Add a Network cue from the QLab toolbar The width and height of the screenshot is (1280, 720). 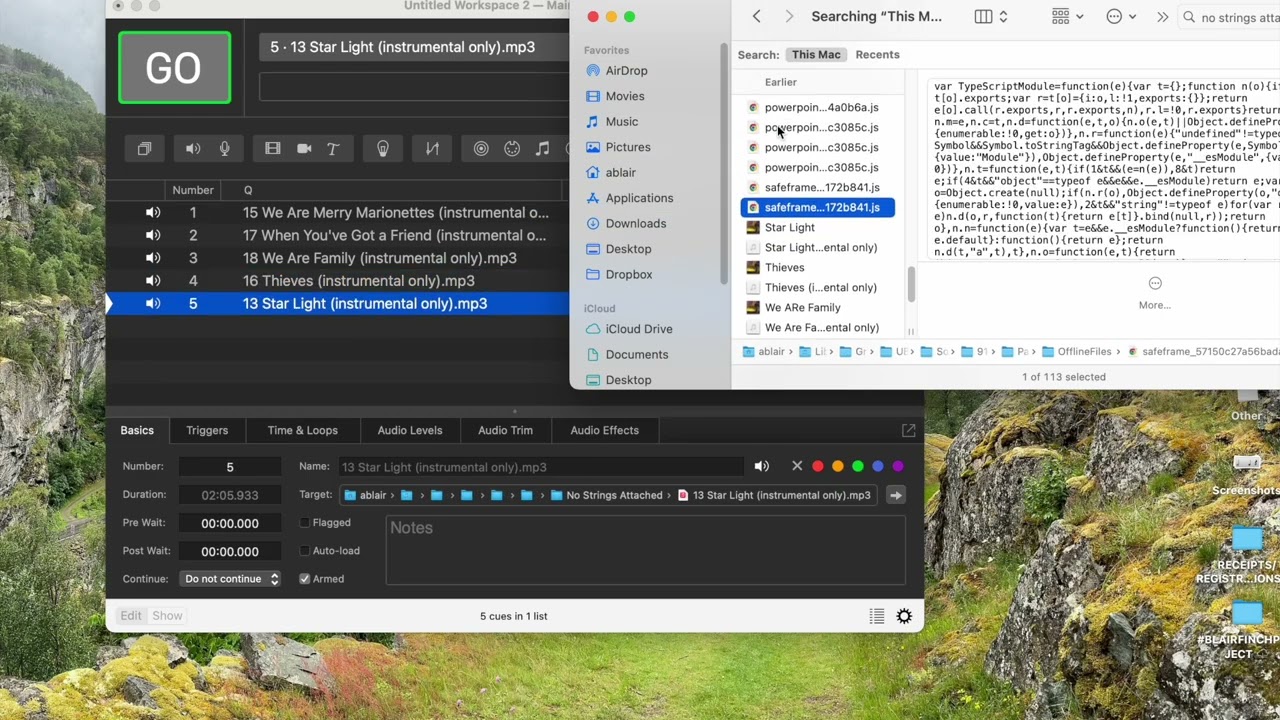pos(481,149)
